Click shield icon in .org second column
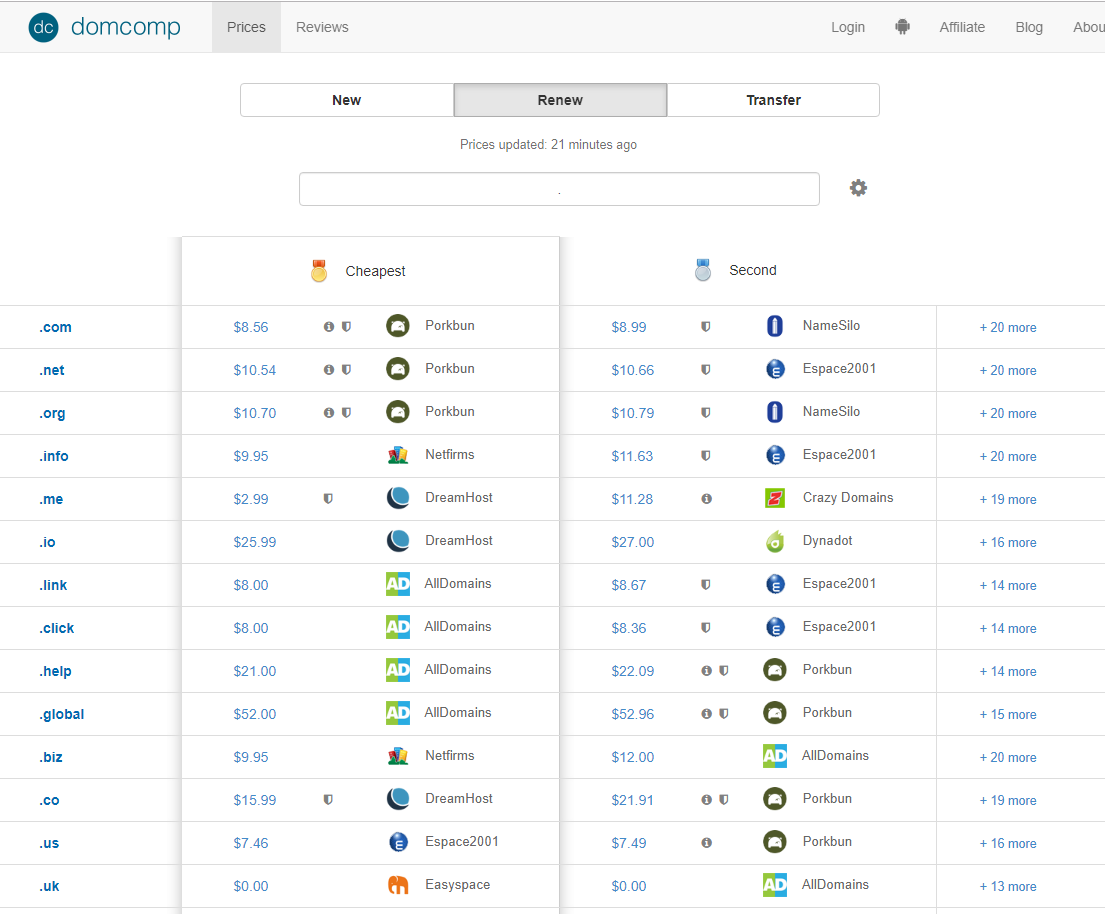This screenshot has width=1105, height=914. pos(705,412)
